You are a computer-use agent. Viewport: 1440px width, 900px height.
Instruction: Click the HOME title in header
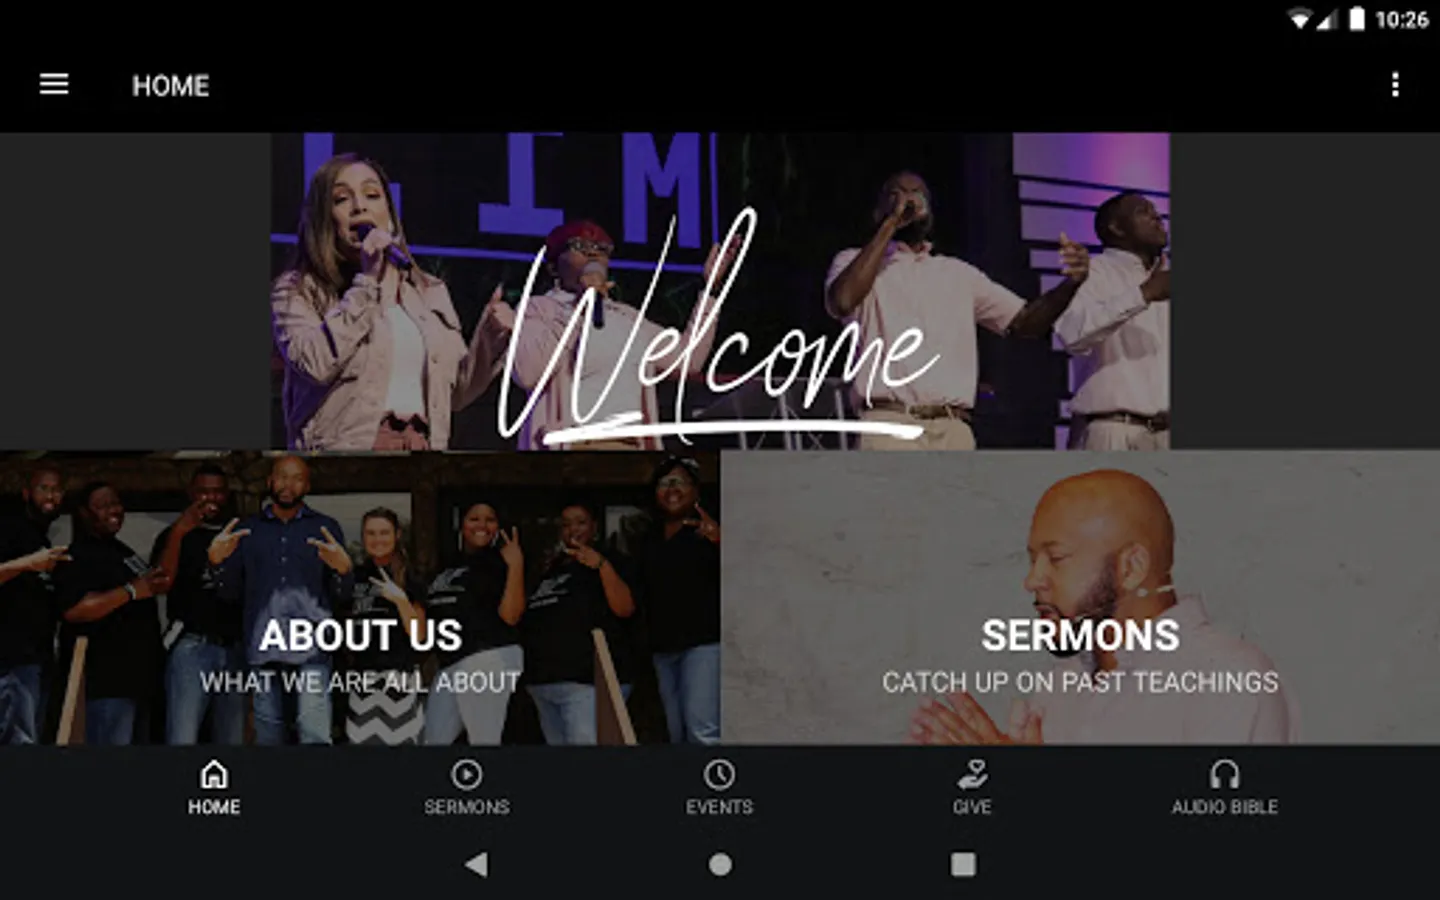(171, 86)
